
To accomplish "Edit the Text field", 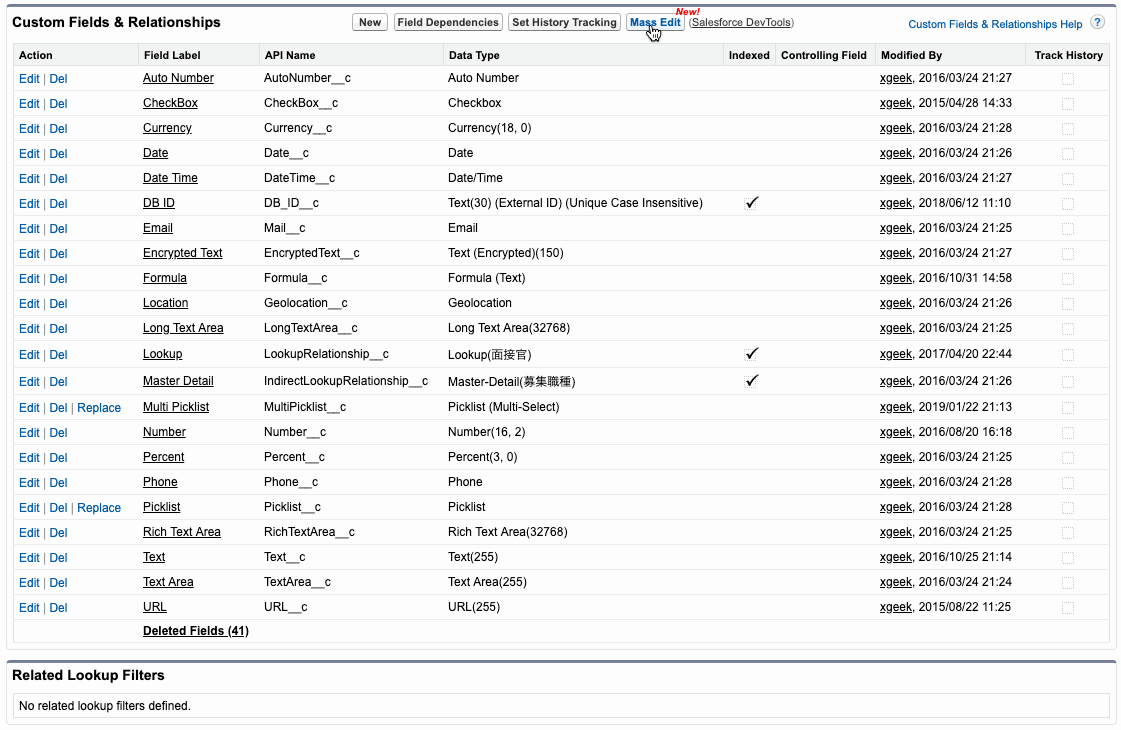I will click(x=29, y=558).
